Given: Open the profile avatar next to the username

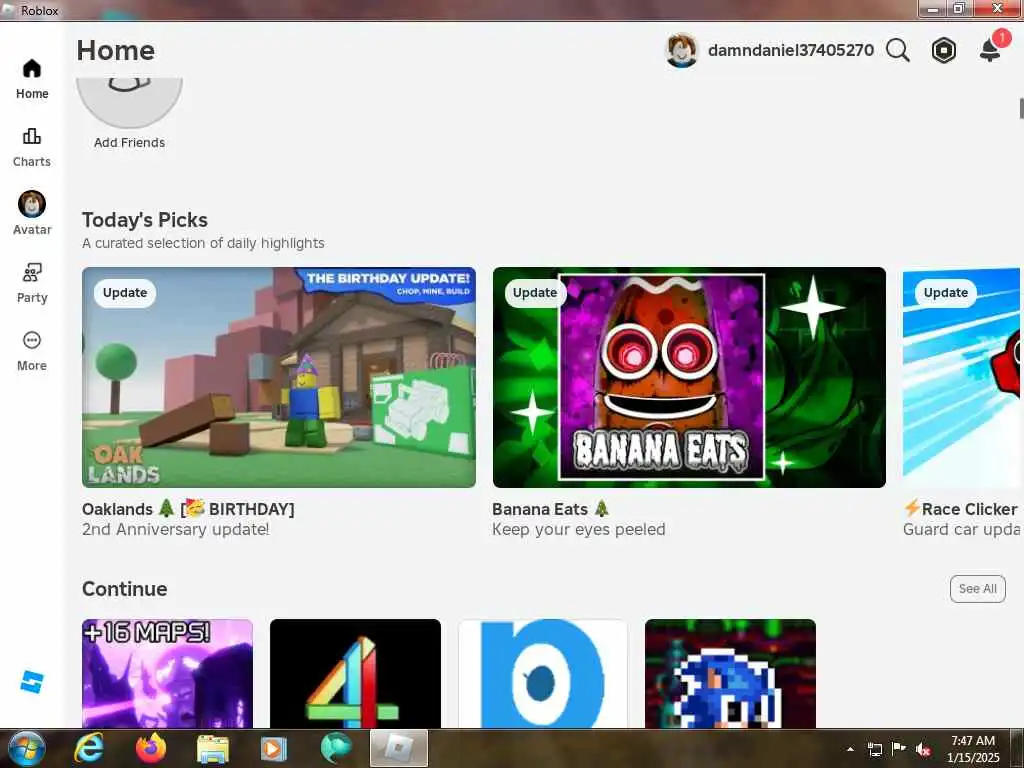Looking at the screenshot, I should tap(681, 50).
